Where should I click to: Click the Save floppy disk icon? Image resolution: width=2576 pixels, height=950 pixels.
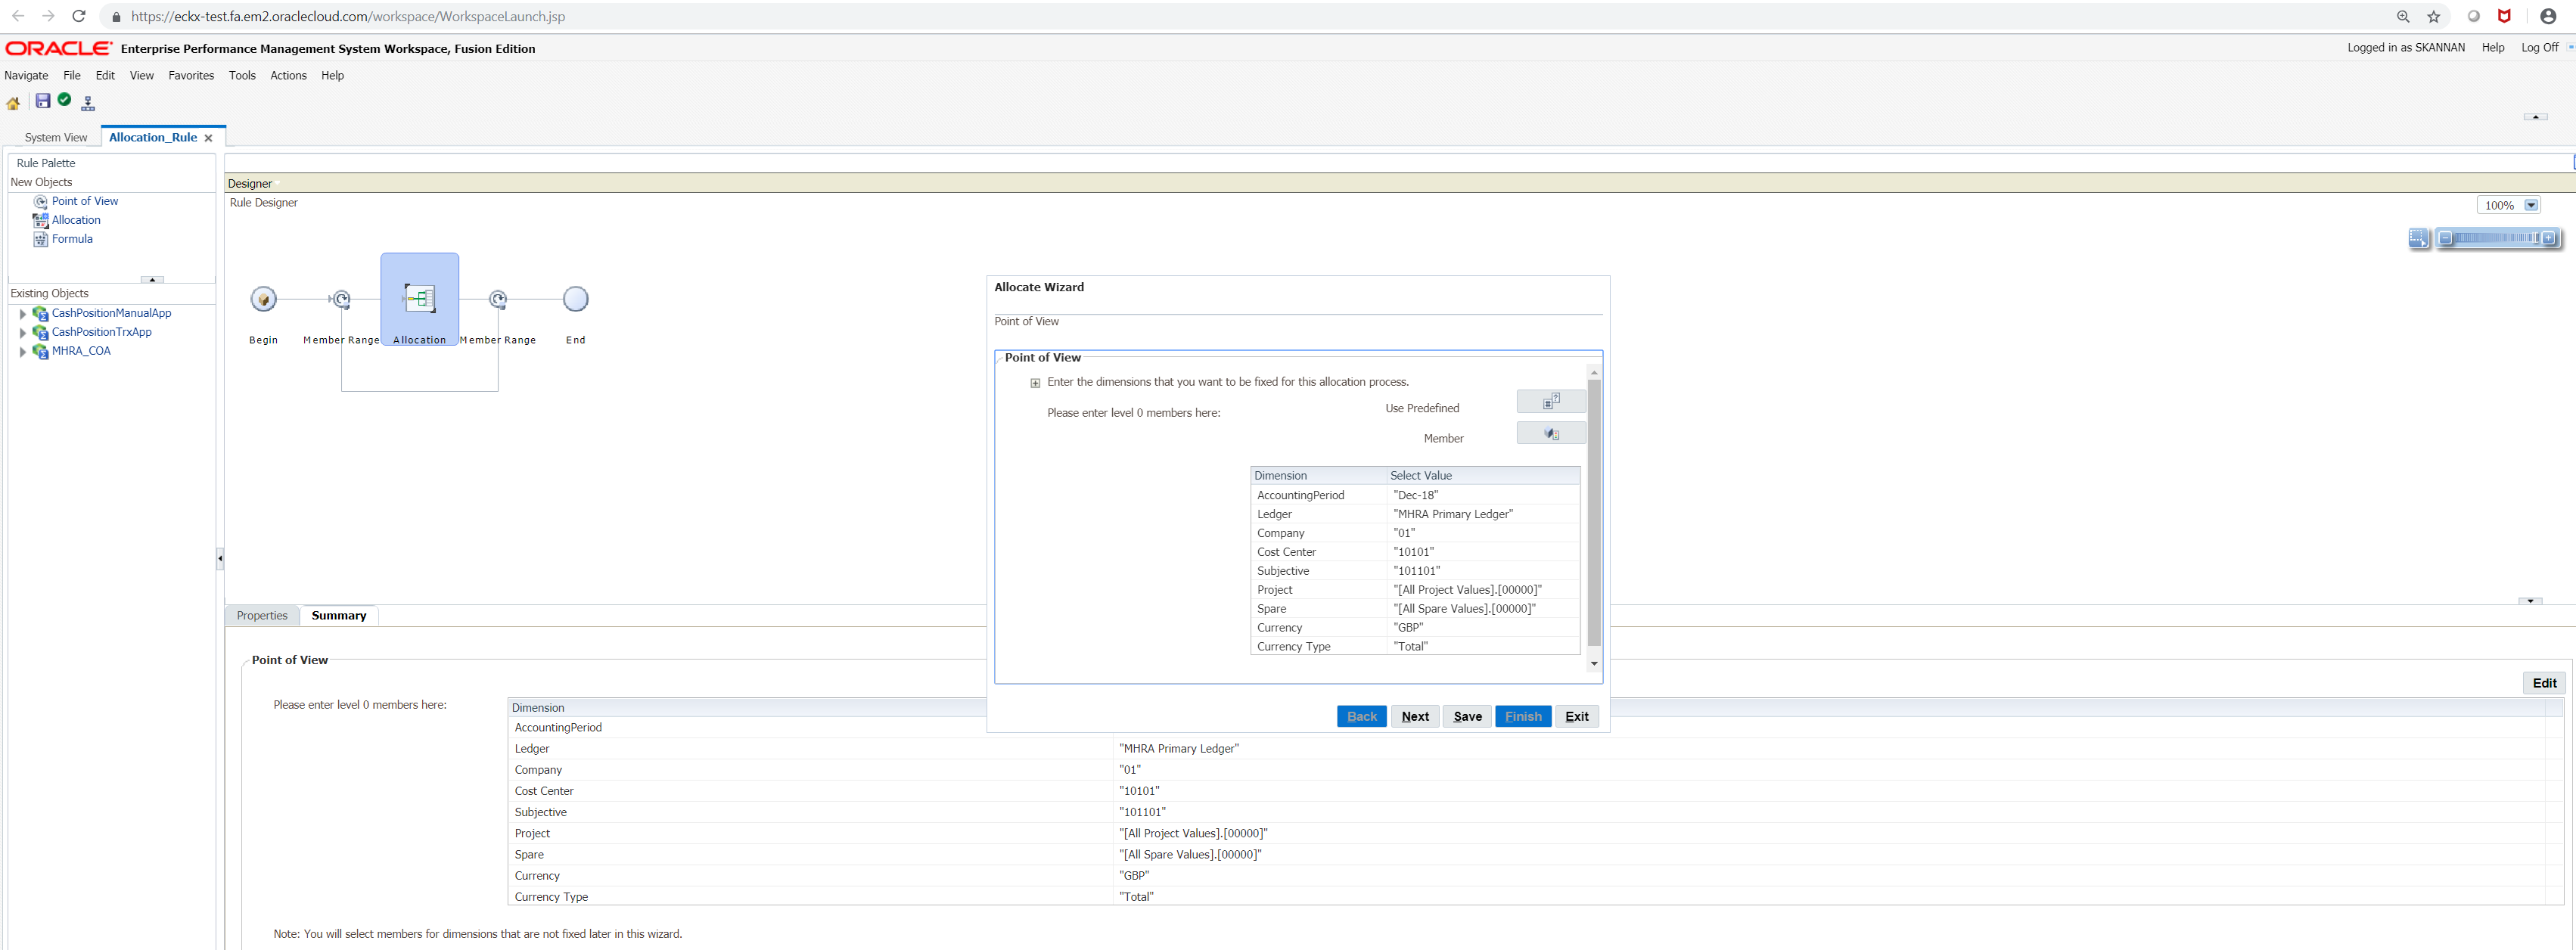click(x=42, y=100)
